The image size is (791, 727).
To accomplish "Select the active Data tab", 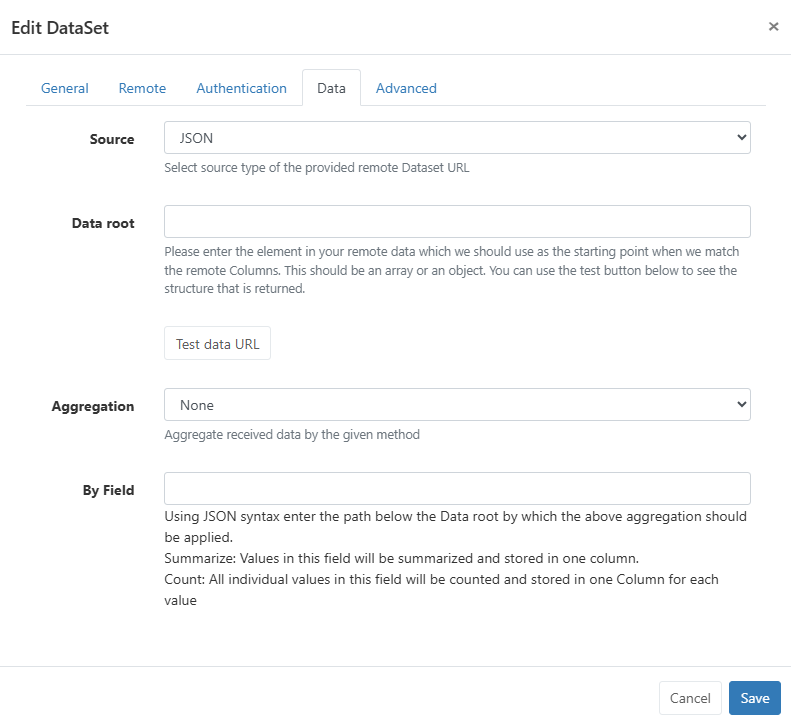I will 331,88.
